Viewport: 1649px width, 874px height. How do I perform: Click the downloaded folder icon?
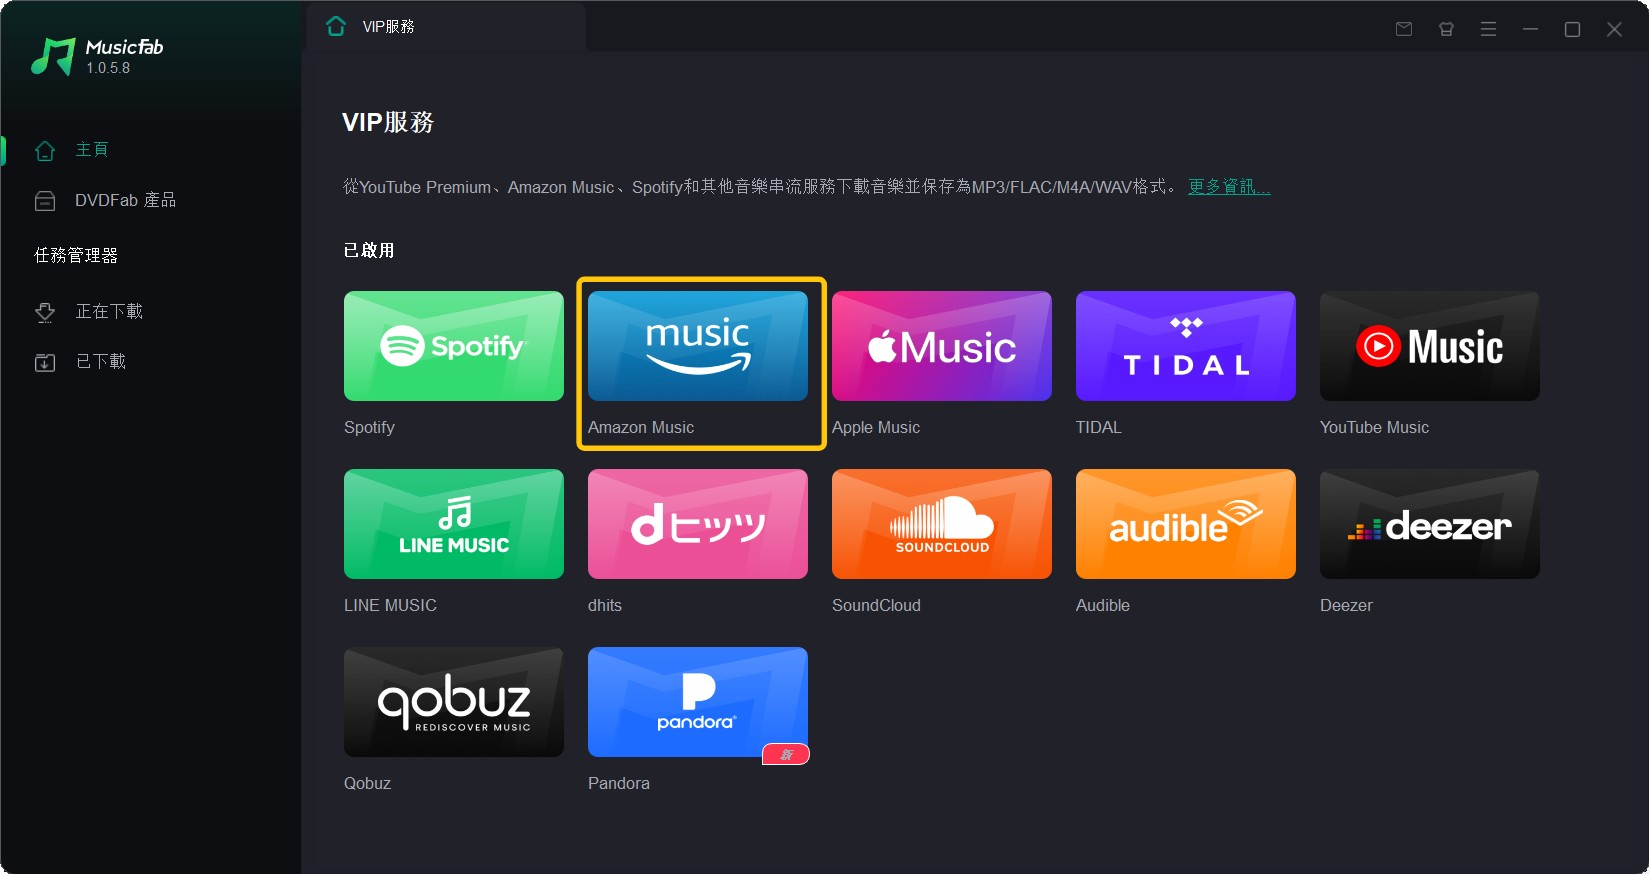(45, 362)
